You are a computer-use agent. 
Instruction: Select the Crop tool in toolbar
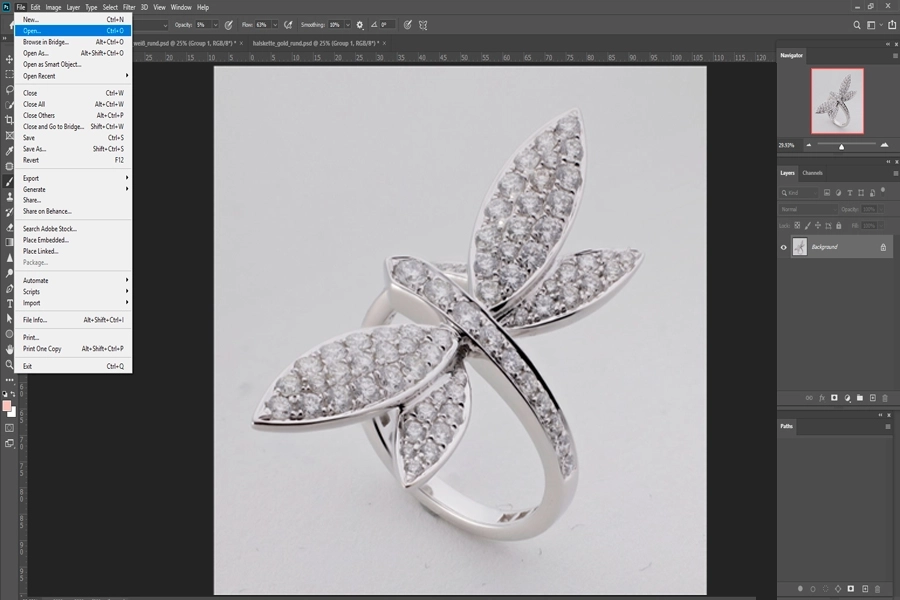(9, 120)
